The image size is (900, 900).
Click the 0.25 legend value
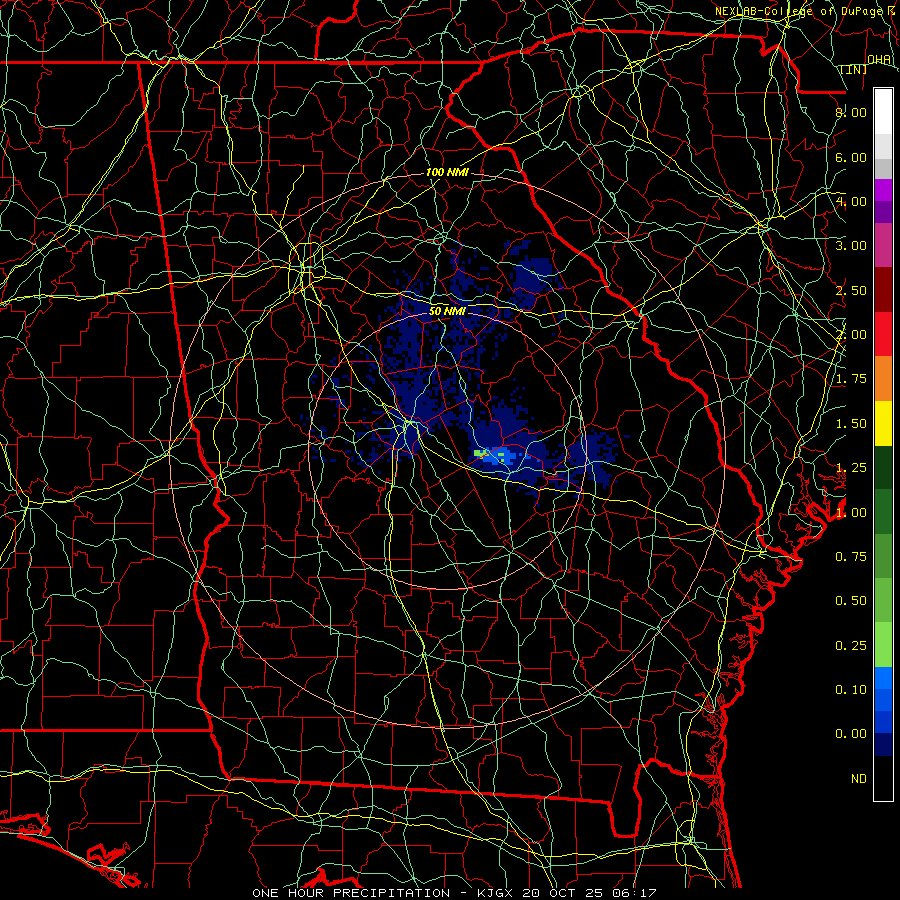point(851,646)
